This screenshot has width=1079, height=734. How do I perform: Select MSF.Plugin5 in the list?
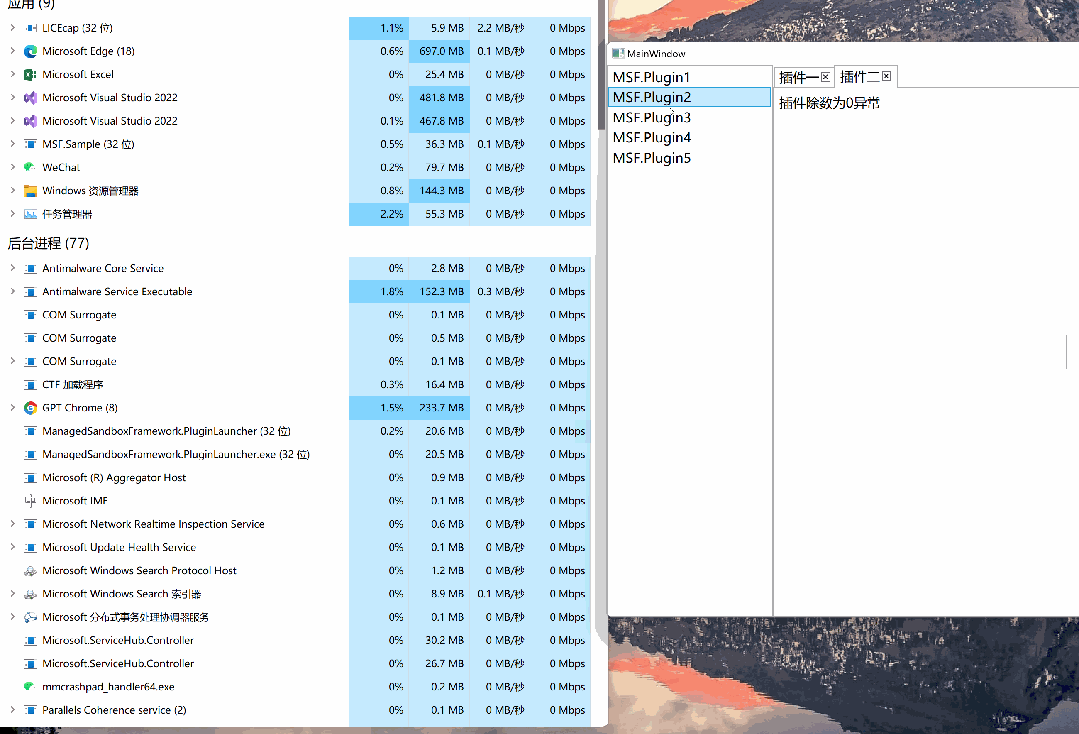[x=690, y=158]
